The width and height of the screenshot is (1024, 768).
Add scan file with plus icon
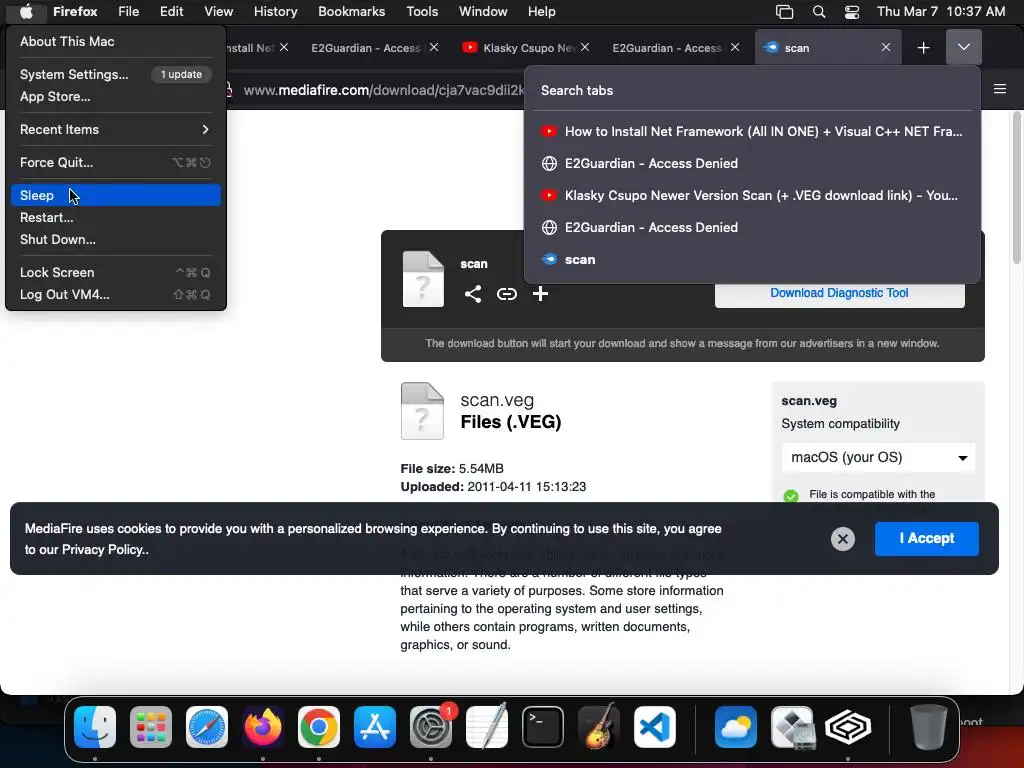[540, 294]
